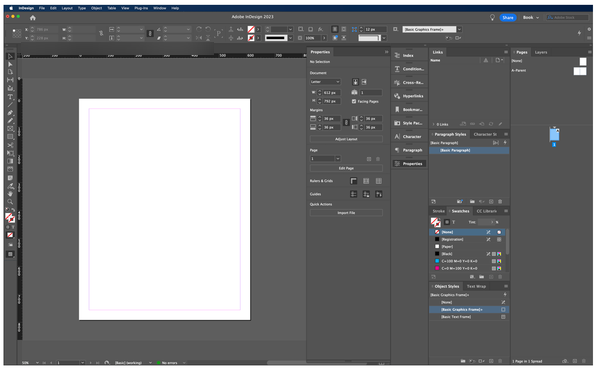Switch to the Text Wrap tab

click(x=476, y=286)
